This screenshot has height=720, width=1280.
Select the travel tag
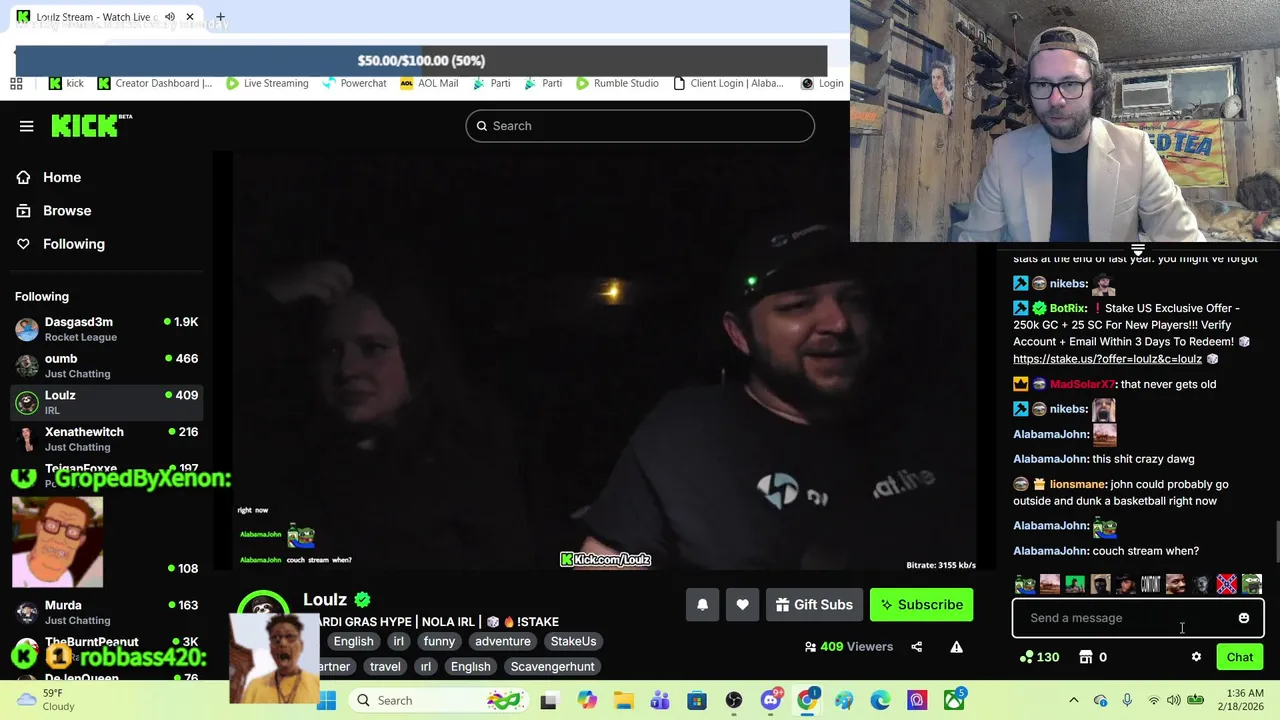[x=385, y=667]
